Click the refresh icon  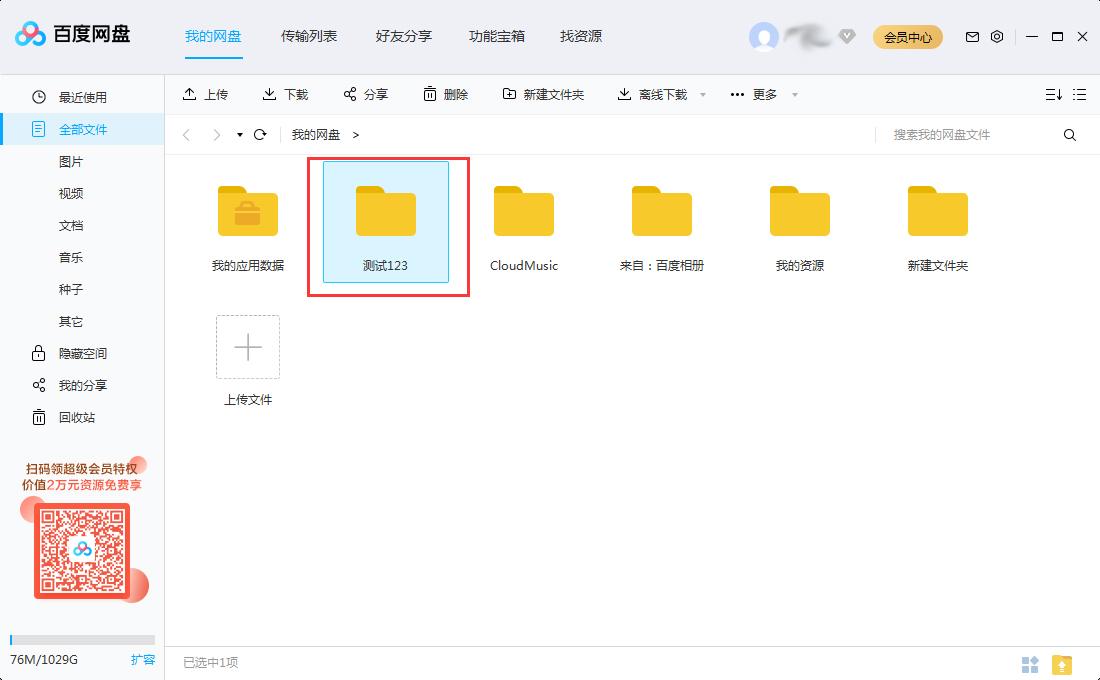[x=260, y=135]
